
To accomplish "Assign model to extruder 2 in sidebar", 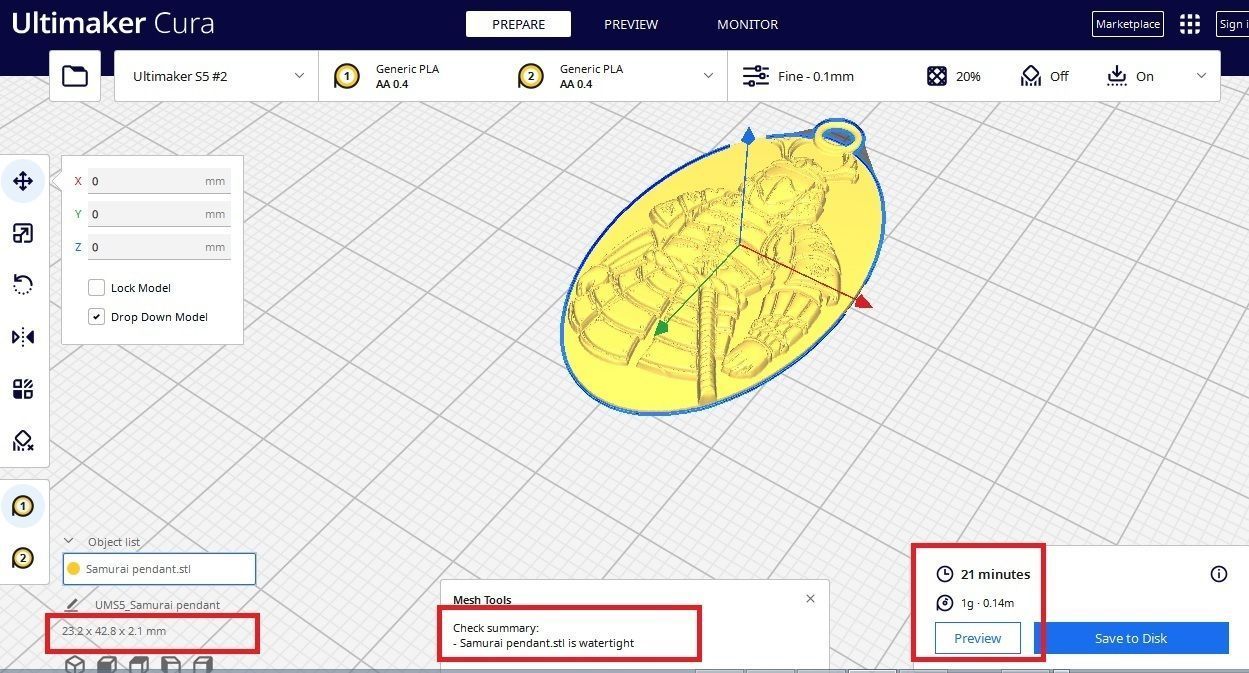I will tap(23, 558).
